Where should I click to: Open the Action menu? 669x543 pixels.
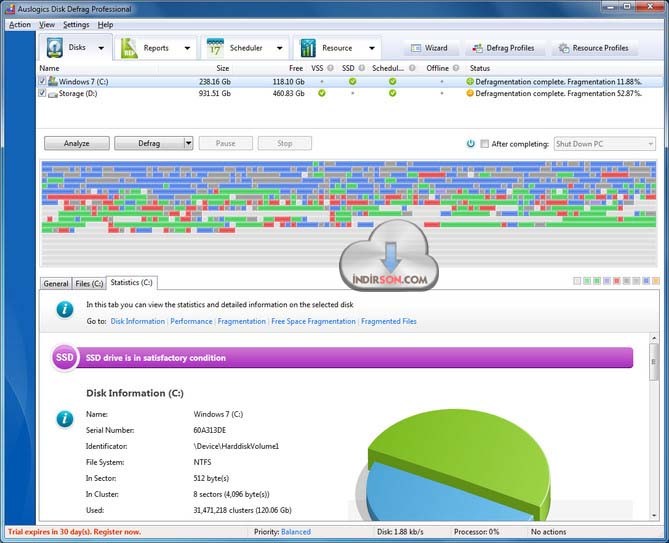coord(20,25)
